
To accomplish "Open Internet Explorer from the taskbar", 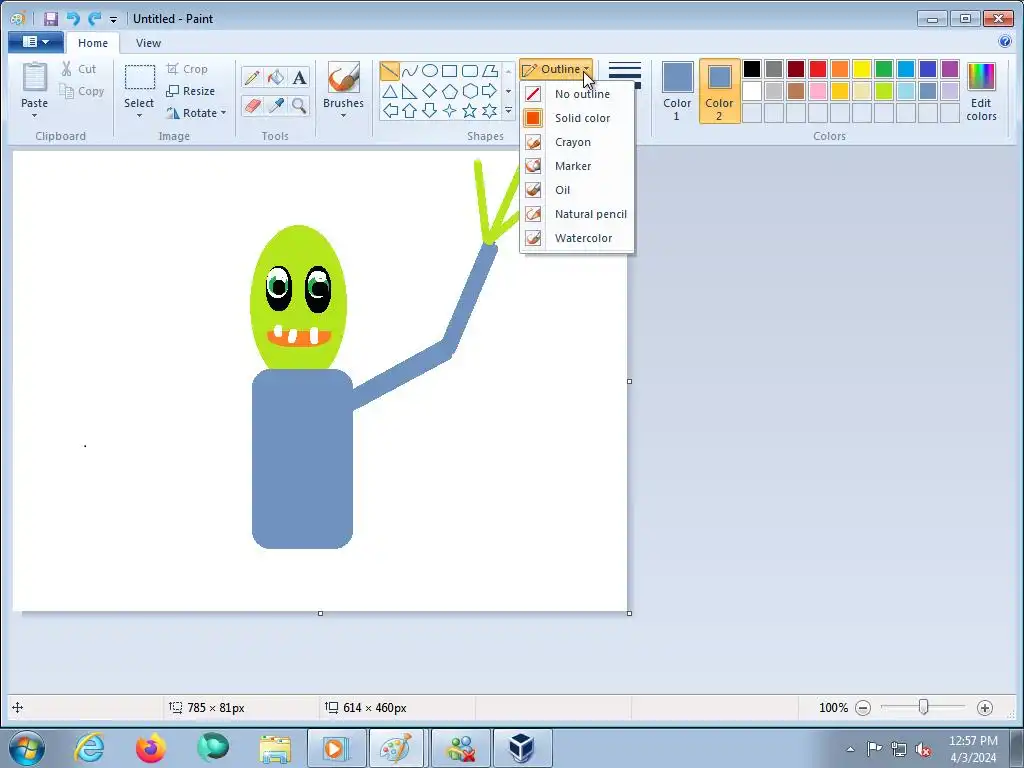I will coord(89,748).
